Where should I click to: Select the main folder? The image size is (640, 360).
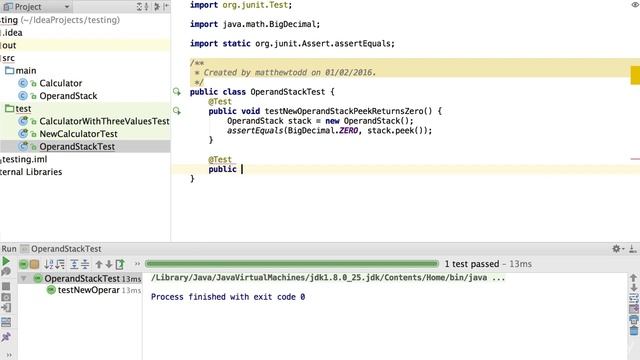pyautogui.click(x=26, y=71)
